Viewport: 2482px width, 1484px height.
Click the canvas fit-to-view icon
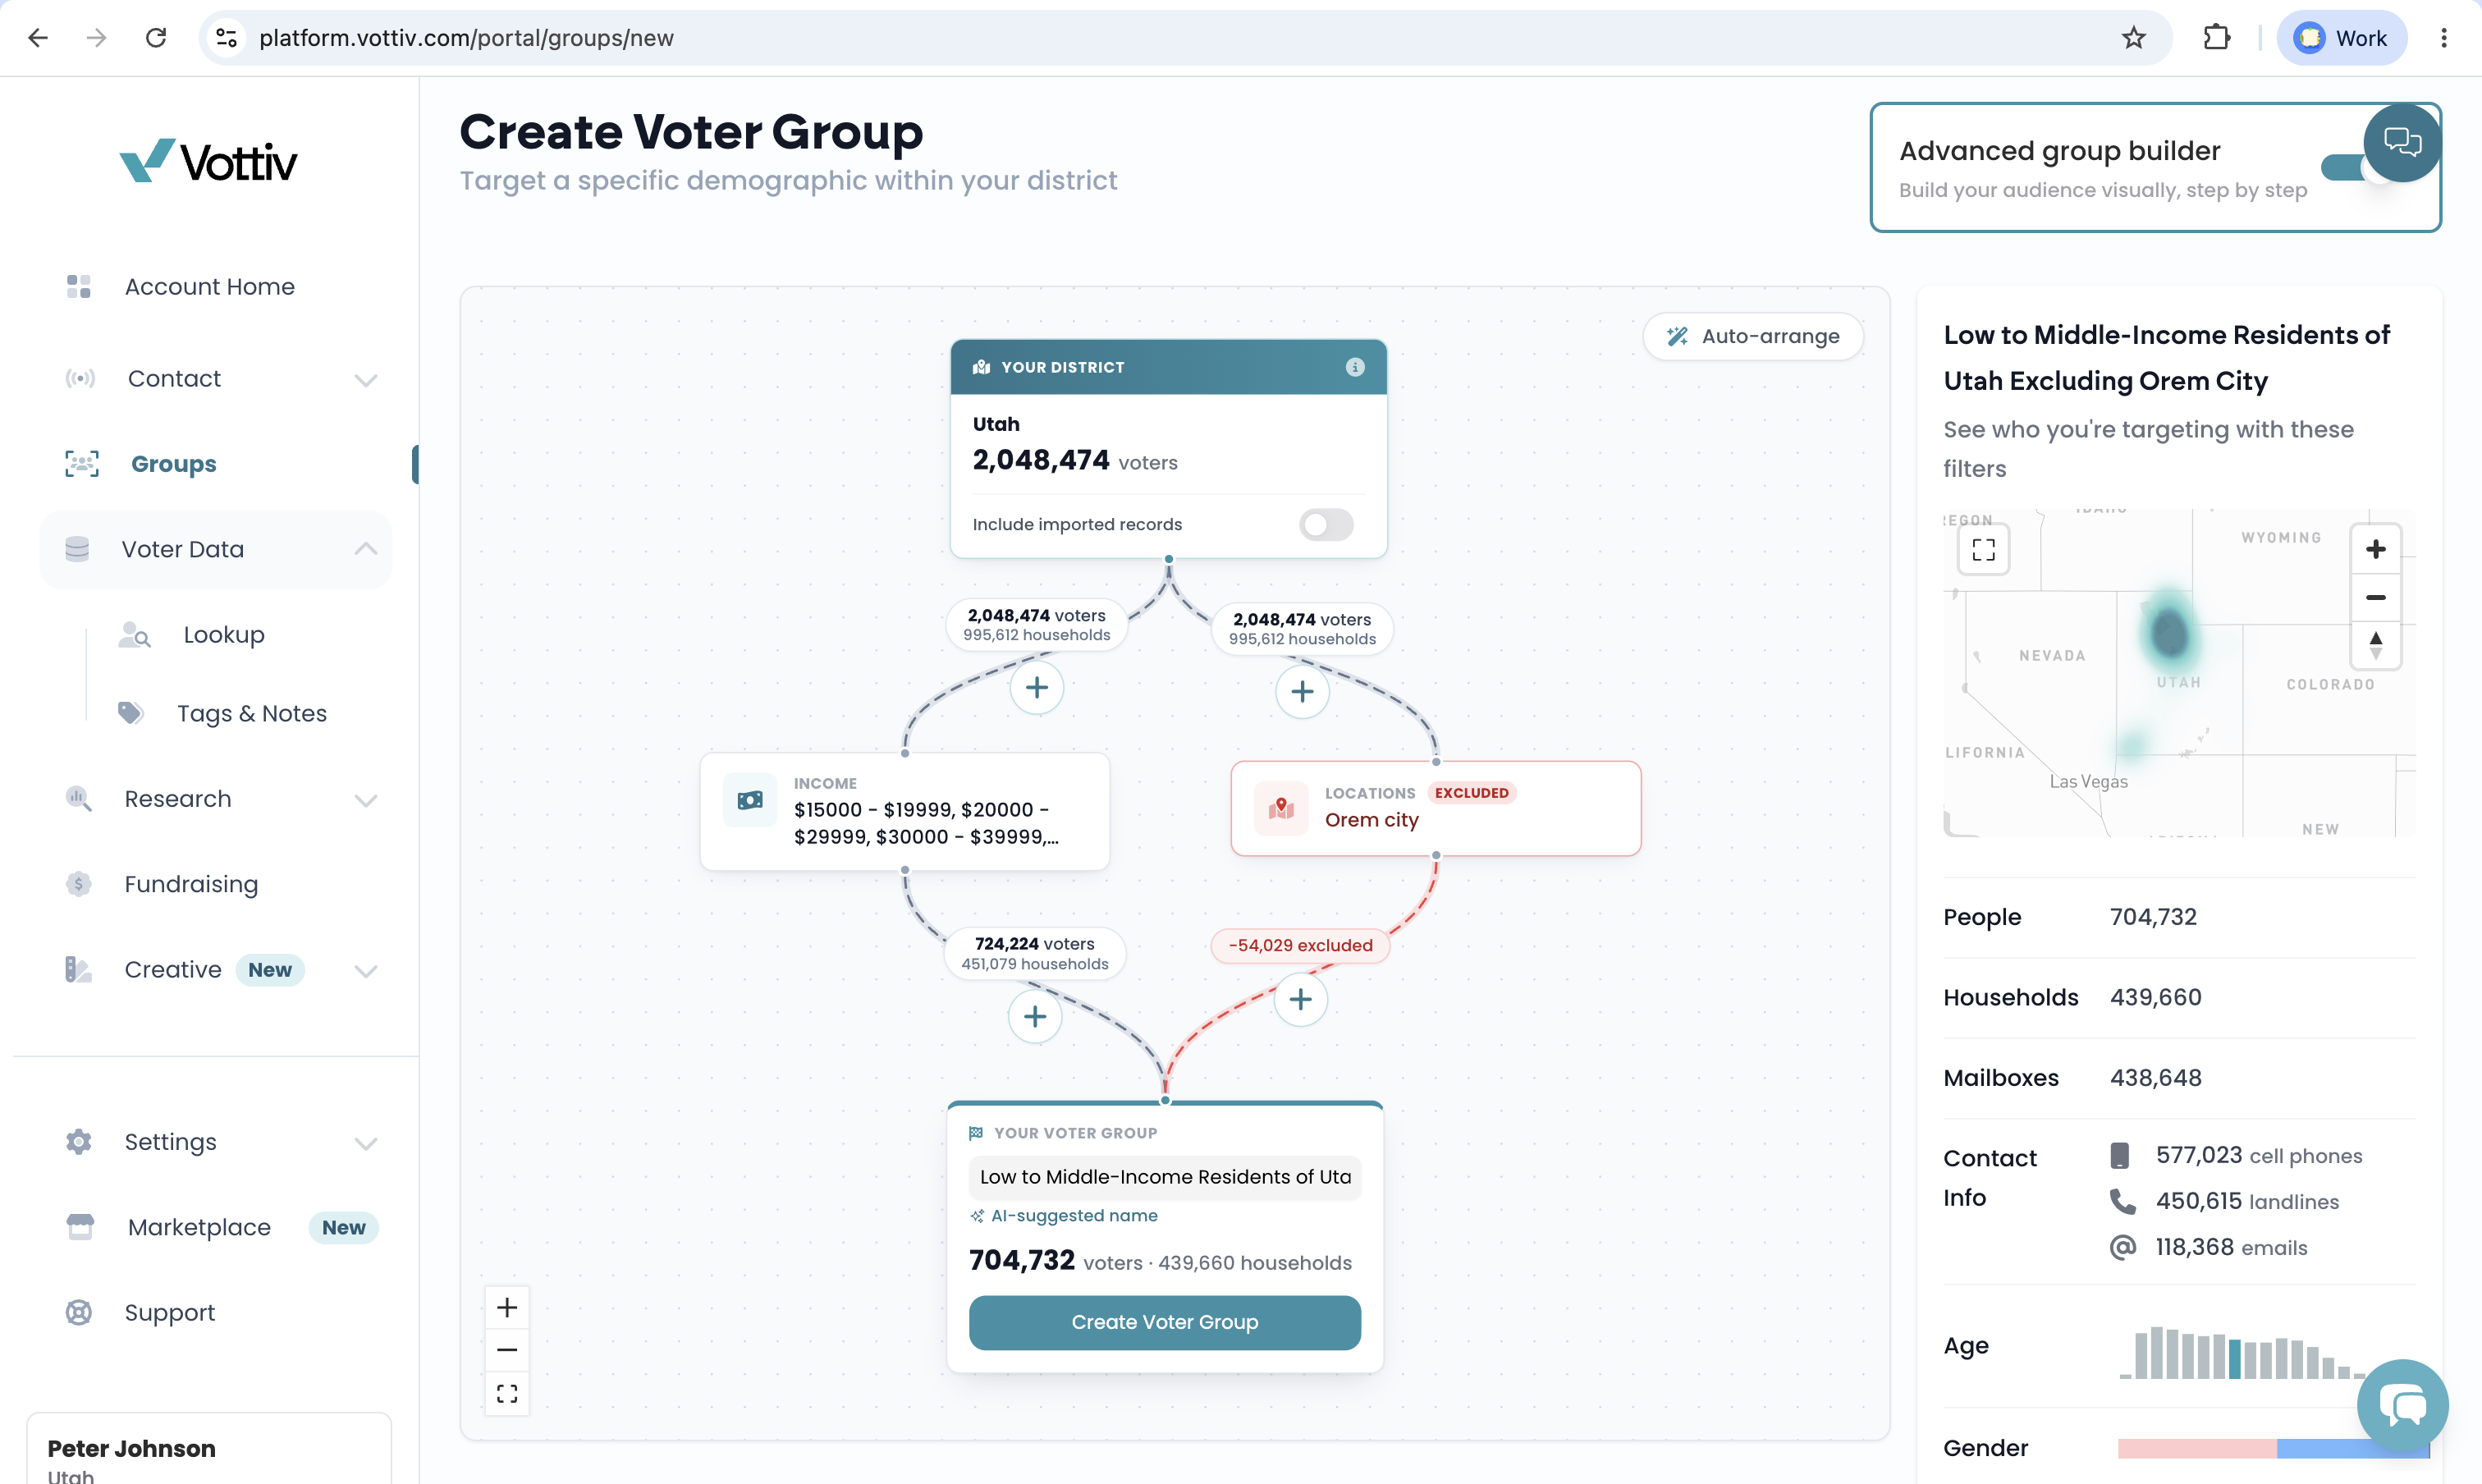tap(507, 1393)
